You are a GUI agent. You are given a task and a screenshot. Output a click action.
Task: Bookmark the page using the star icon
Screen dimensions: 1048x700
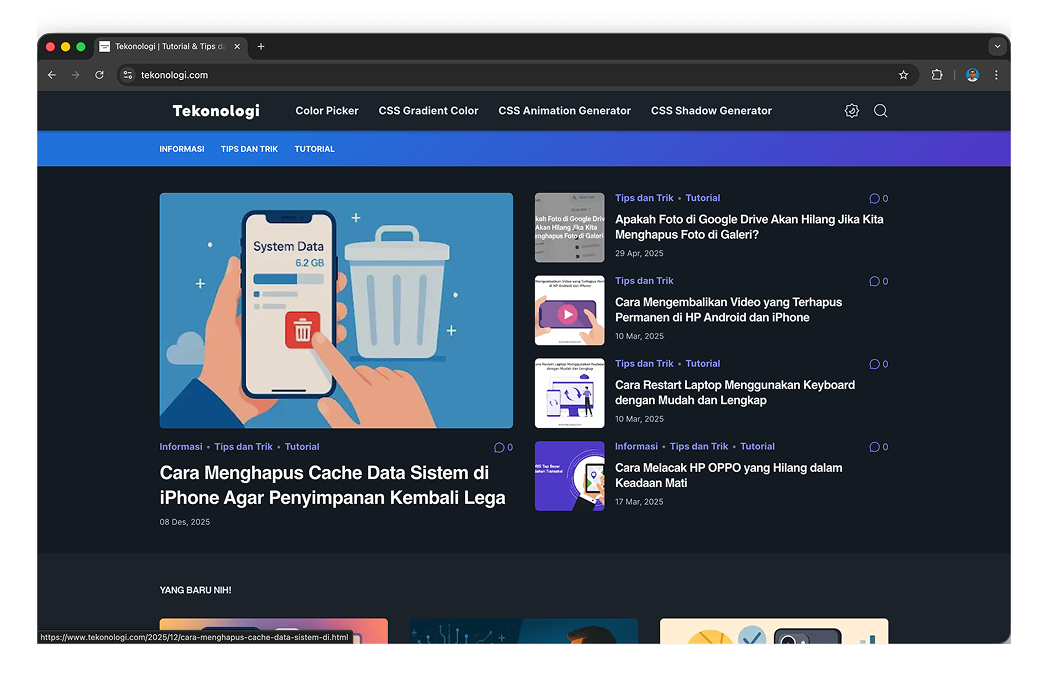pos(903,74)
